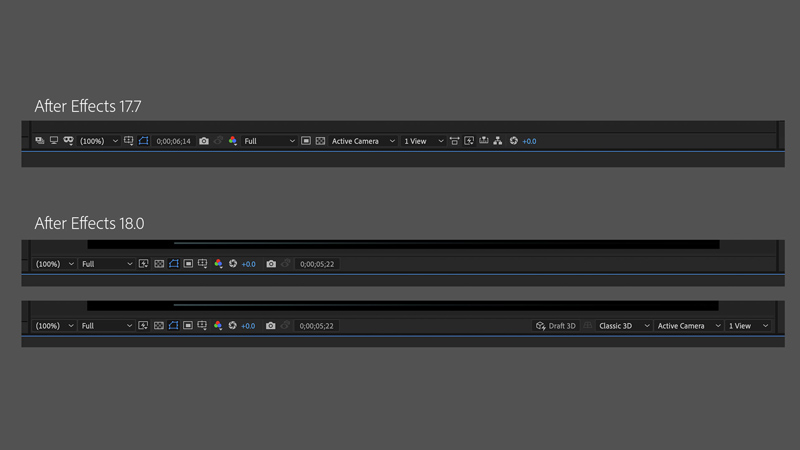Screen dimensions: 800x450
Task: Reset exposure icon in the 17.7 toolbar
Action: 514,141
